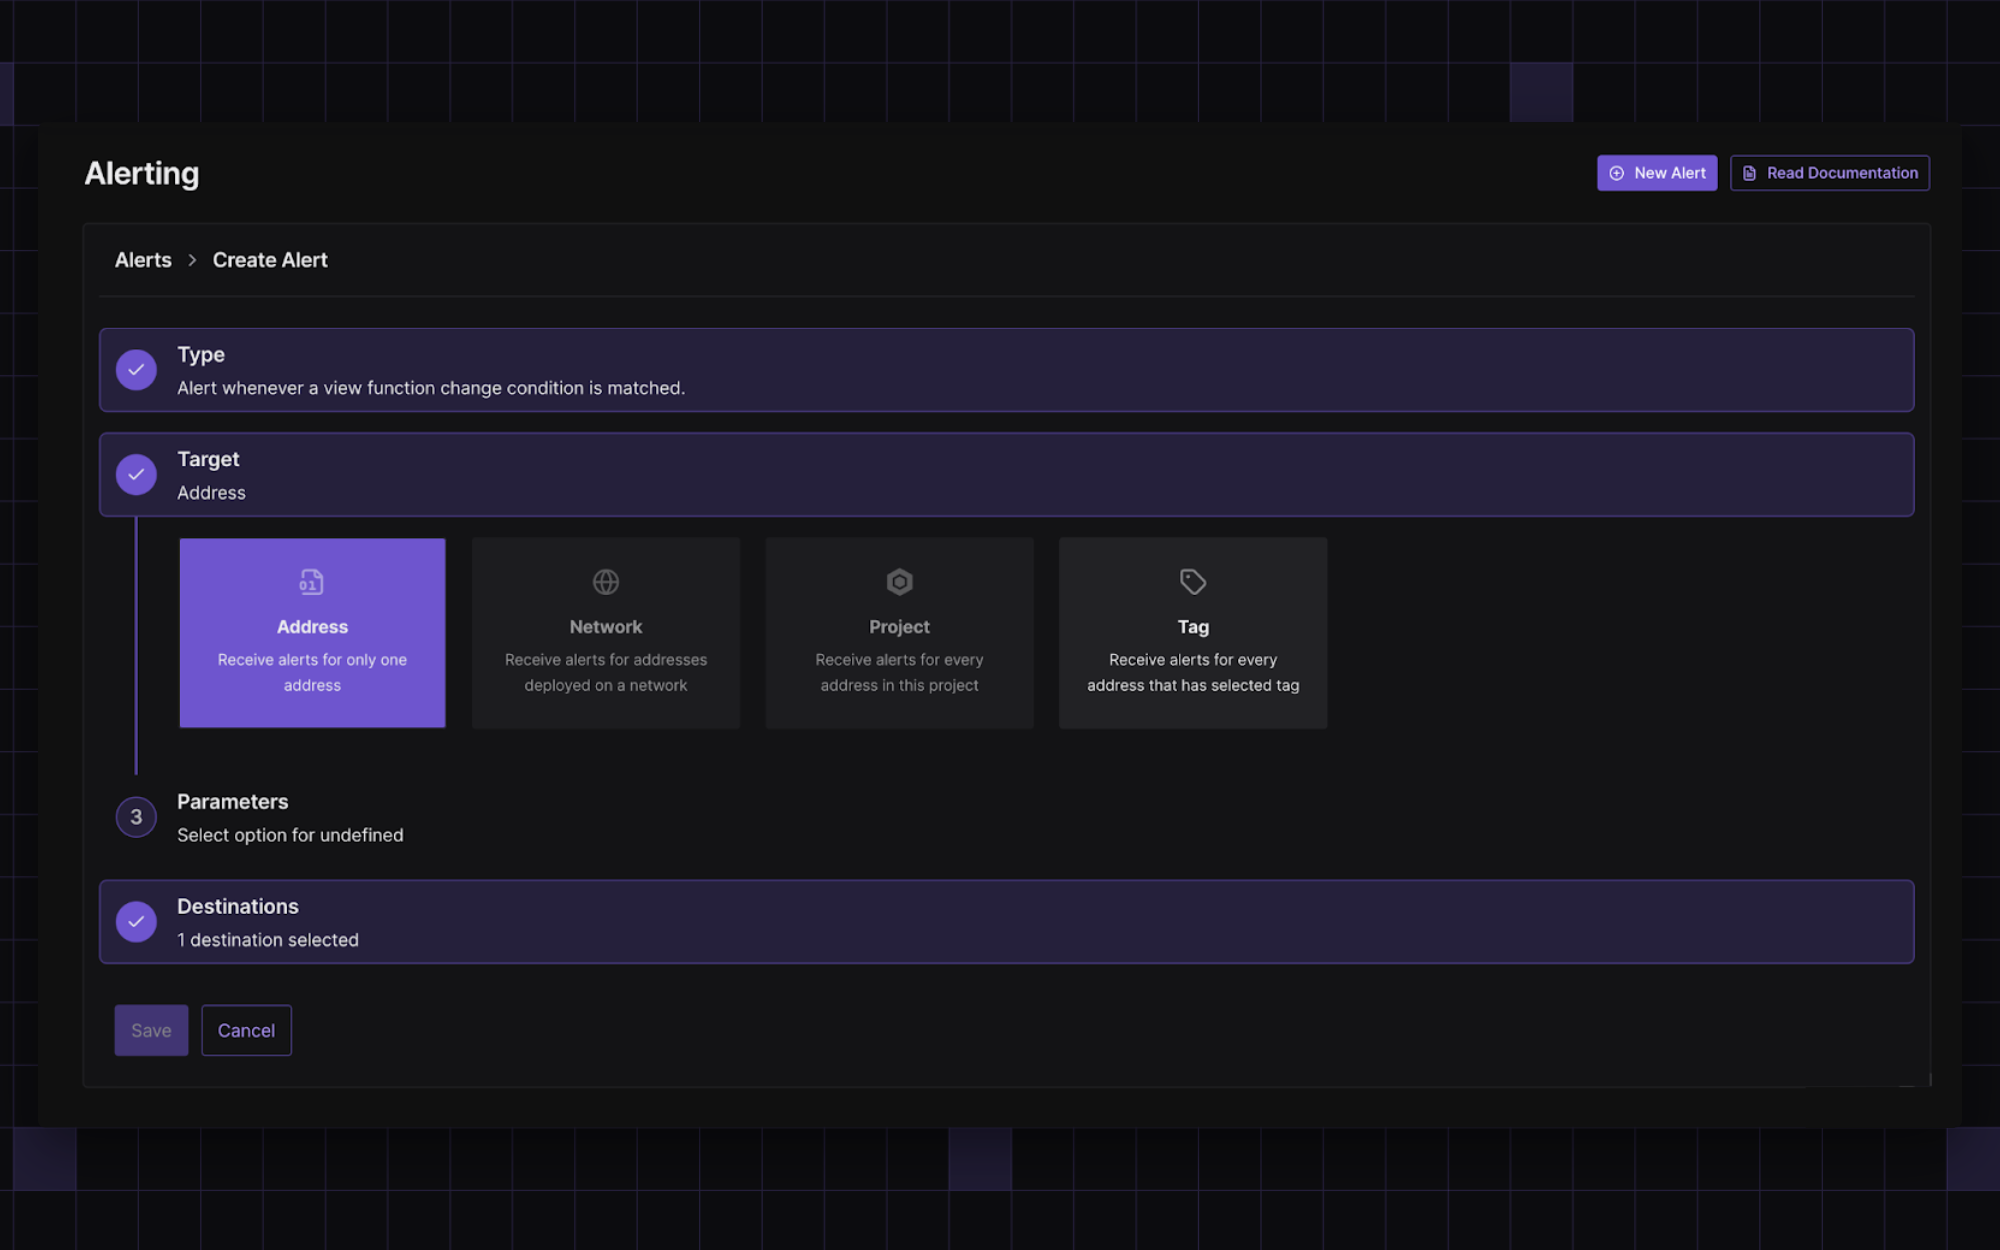
Task: Expand the Parameters step section
Action: coord(290,817)
